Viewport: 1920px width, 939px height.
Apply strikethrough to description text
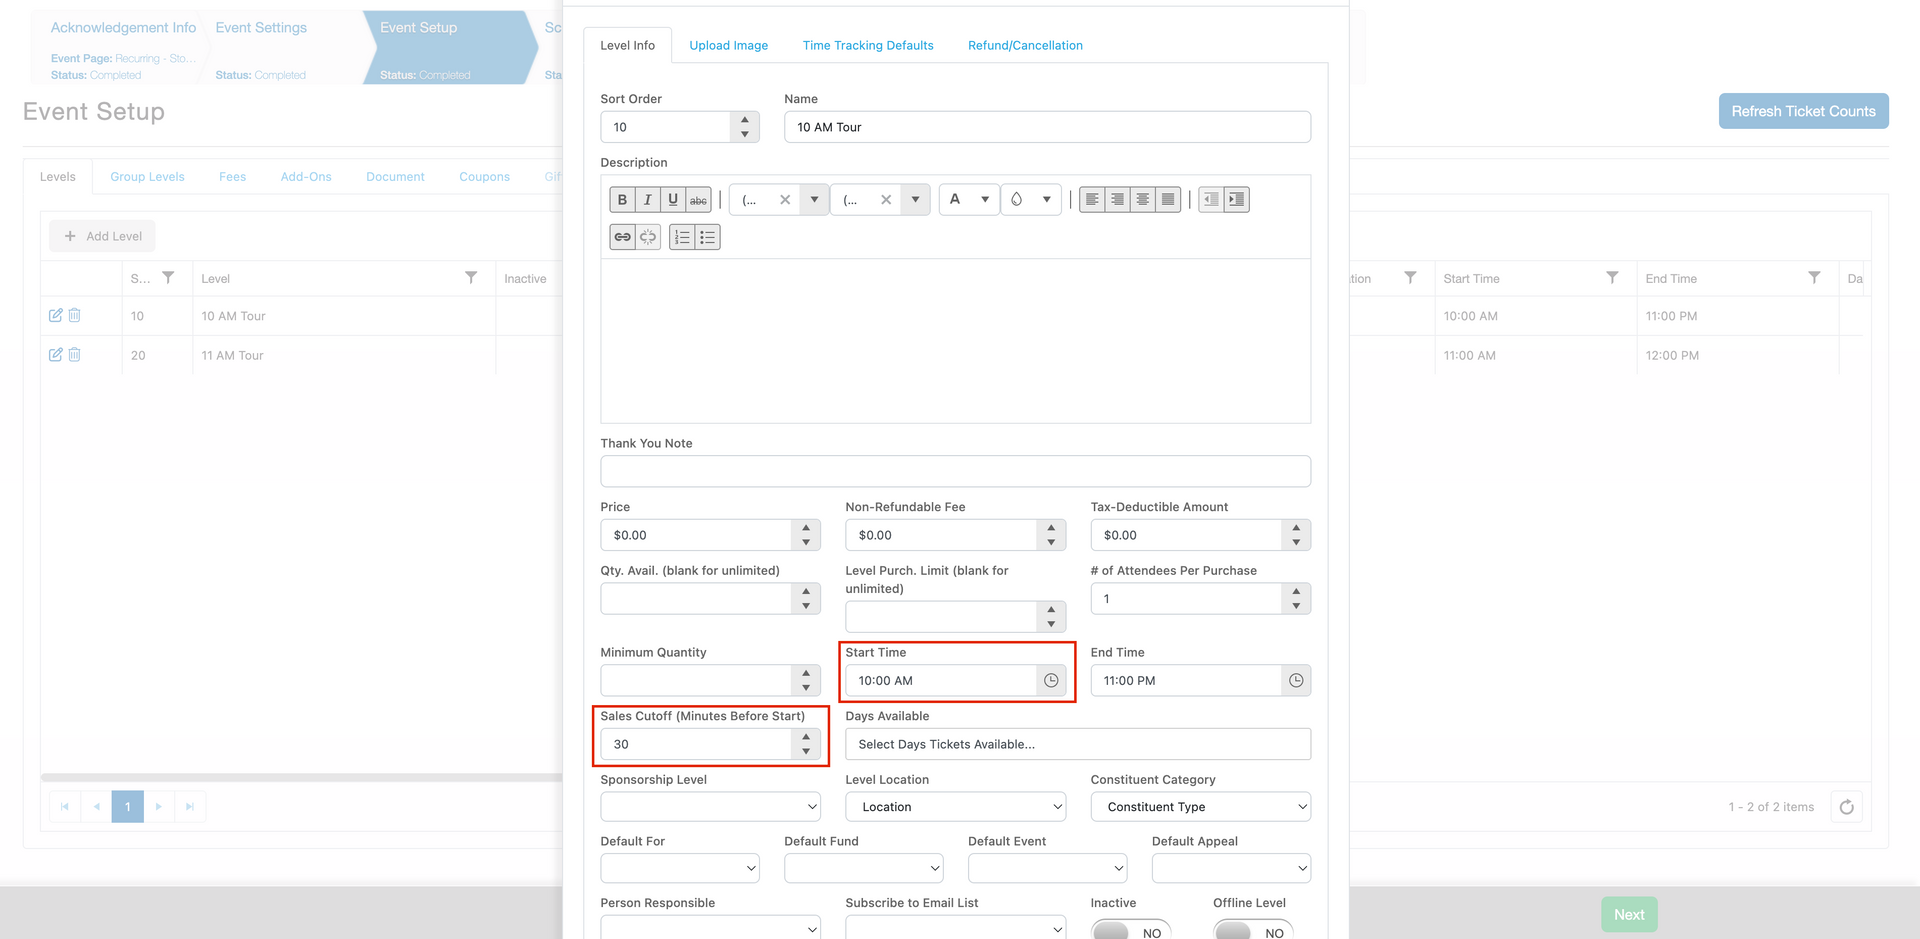[698, 200]
